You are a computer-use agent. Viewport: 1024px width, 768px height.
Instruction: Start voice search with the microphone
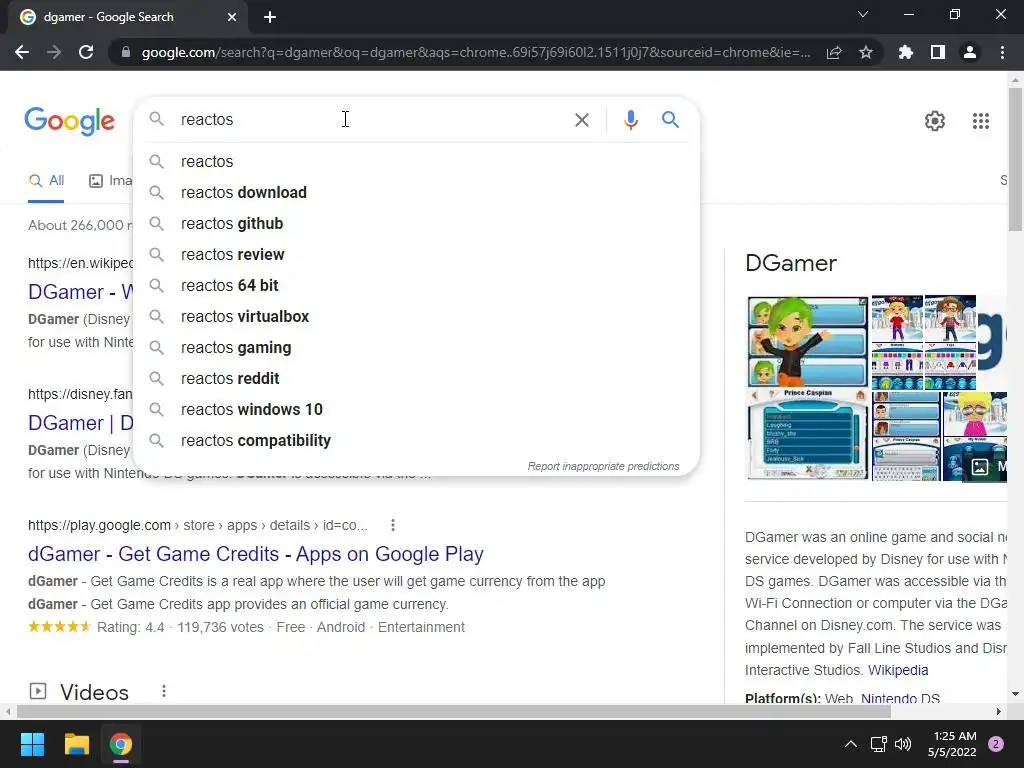(630, 120)
